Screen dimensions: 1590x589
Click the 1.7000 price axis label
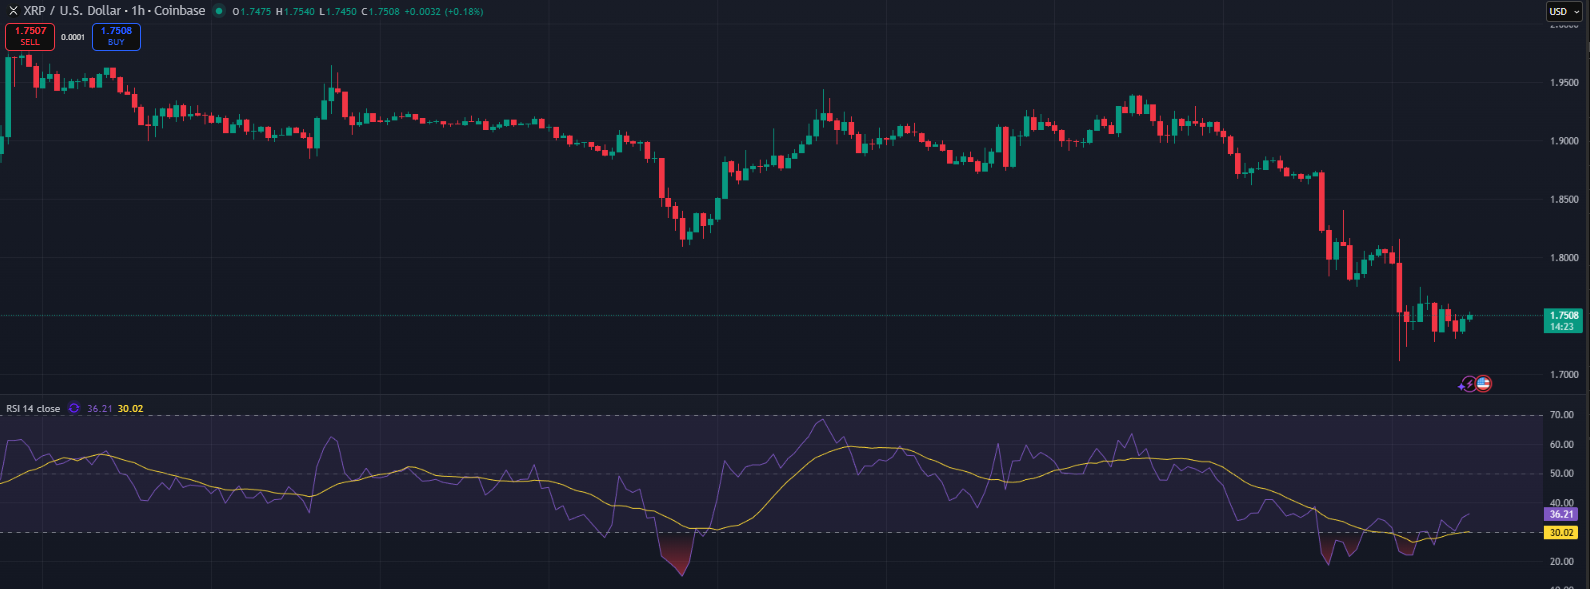(1564, 375)
